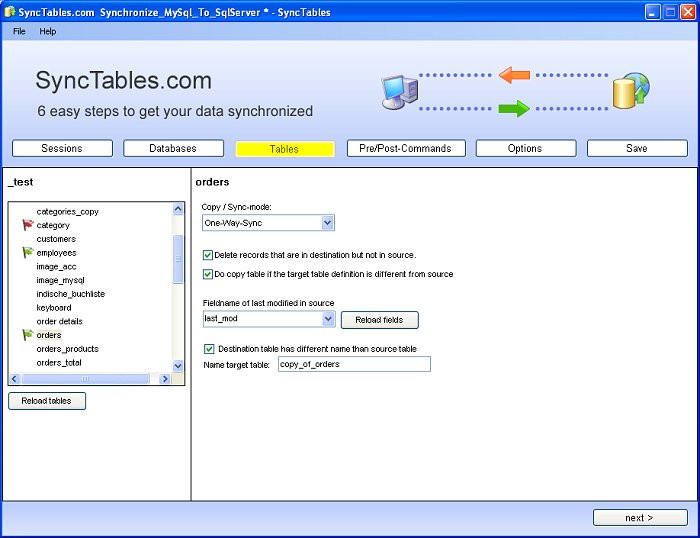Toggle Do copy table if definition differs
700x538 pixels.
click(x=208, y=274)
